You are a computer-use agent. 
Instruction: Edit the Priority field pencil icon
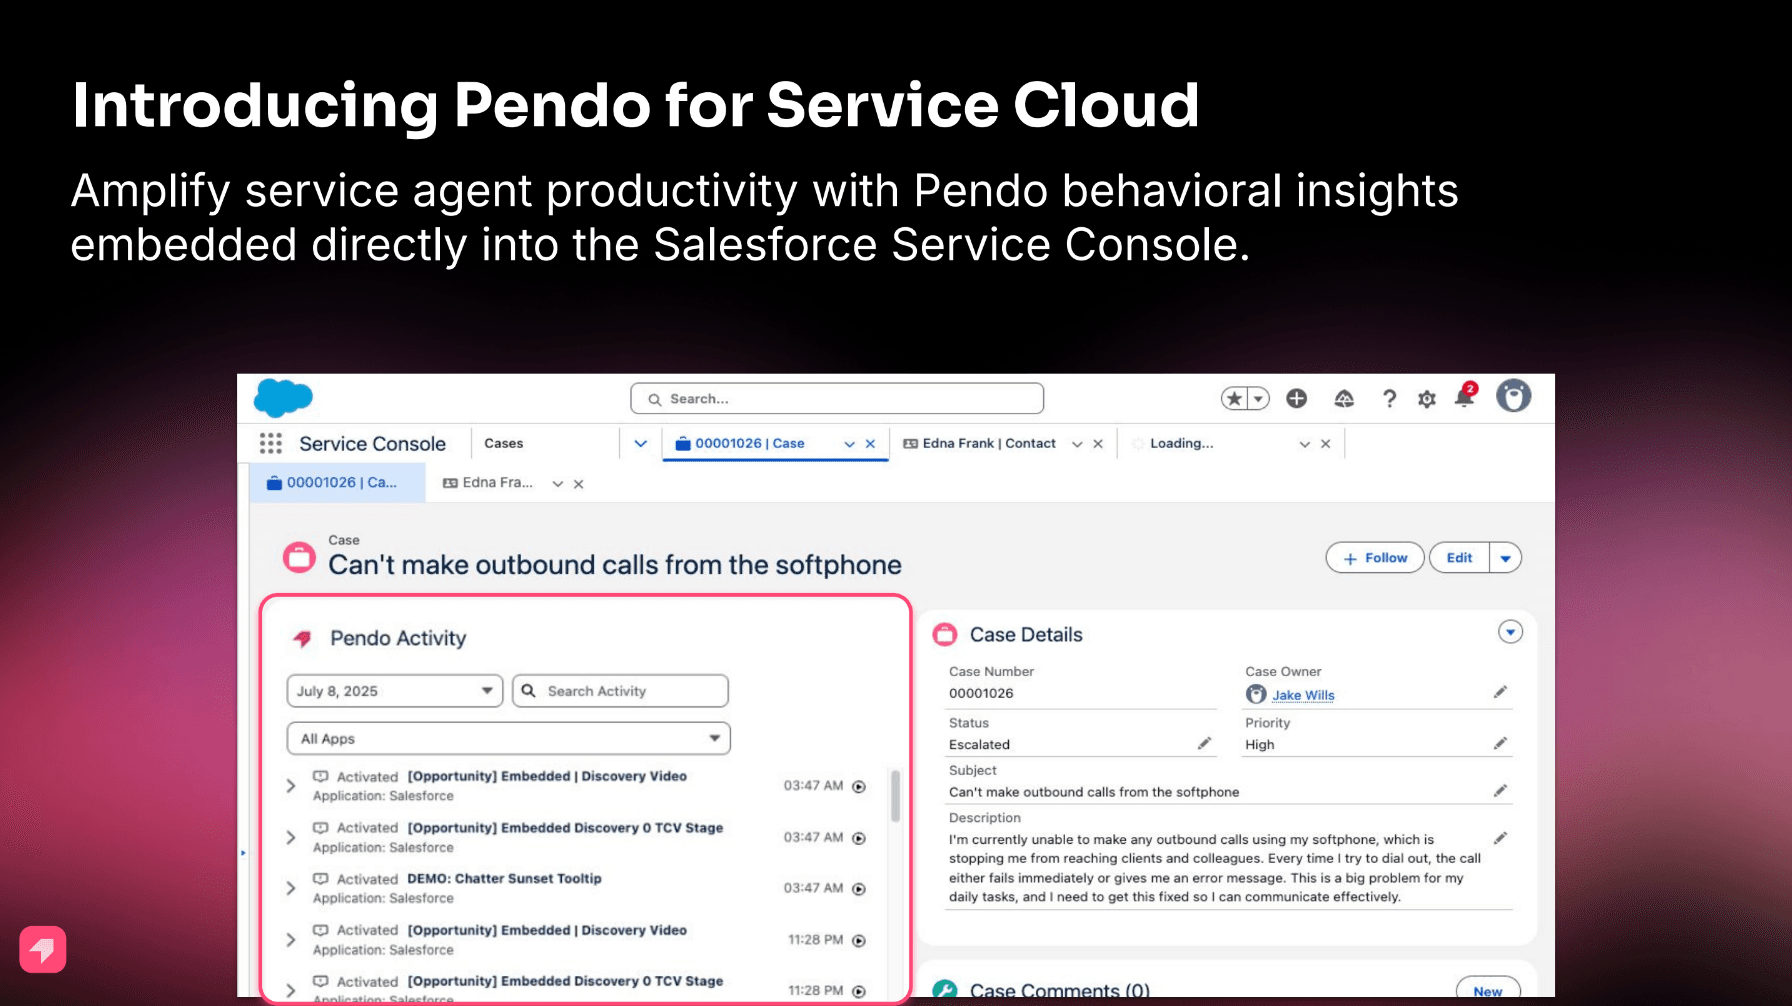(x=1500, y=743)
